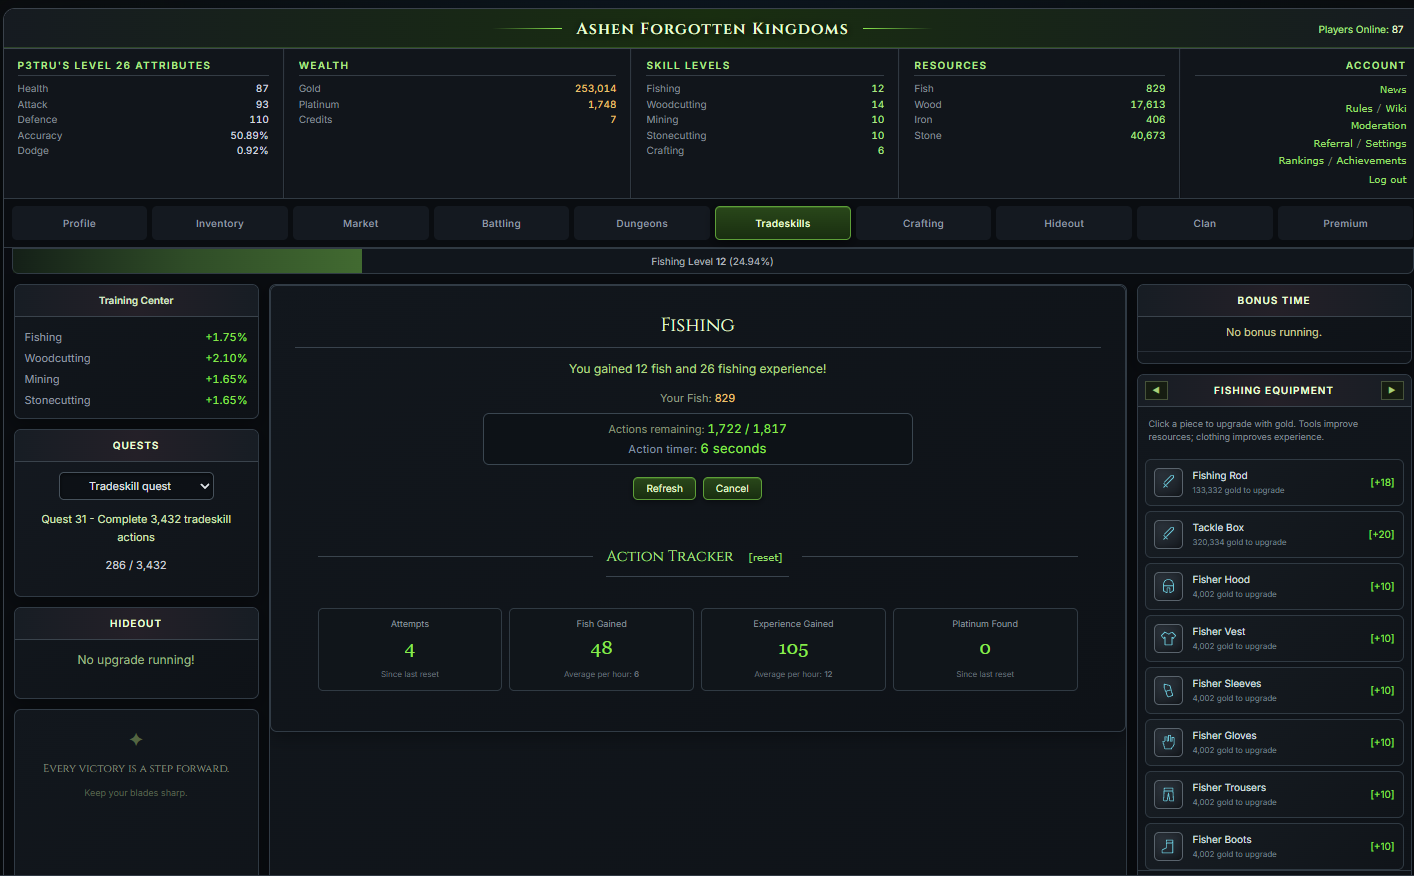Click the Fisher Sleeves icon
1414x876 pixels.
pyautogui.click(x=1168, y=690)
